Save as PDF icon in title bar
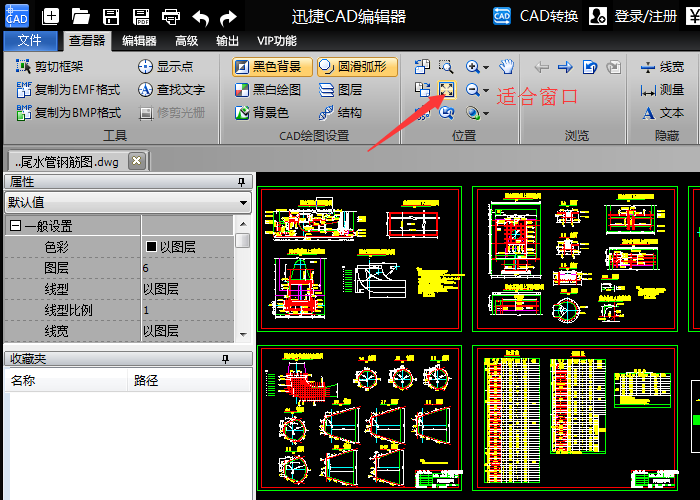This screenshot has height=500, width=700. pos(141,17)
